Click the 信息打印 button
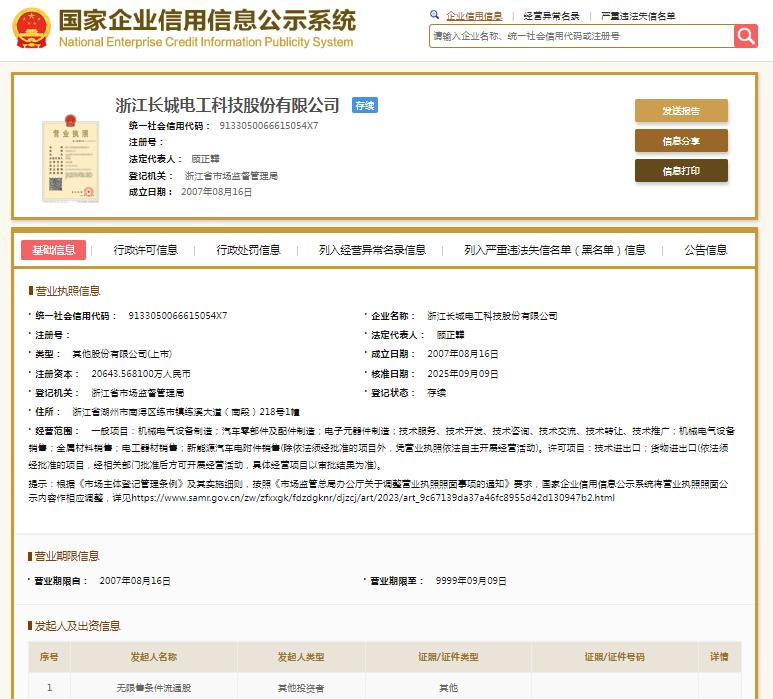This screenshot has width=773, height=699. [681, 171]
